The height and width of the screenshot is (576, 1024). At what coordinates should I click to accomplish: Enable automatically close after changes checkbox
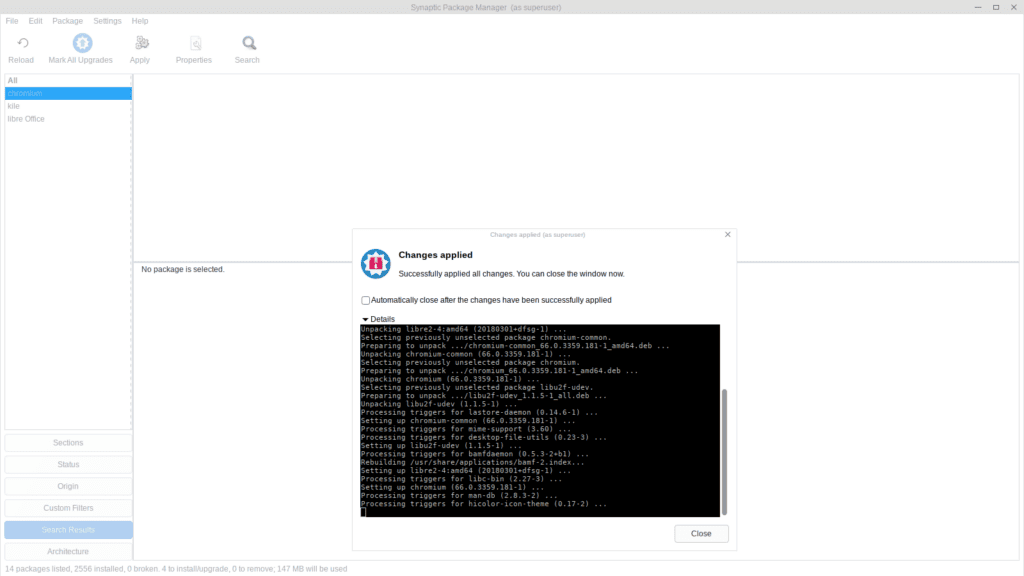365,300
